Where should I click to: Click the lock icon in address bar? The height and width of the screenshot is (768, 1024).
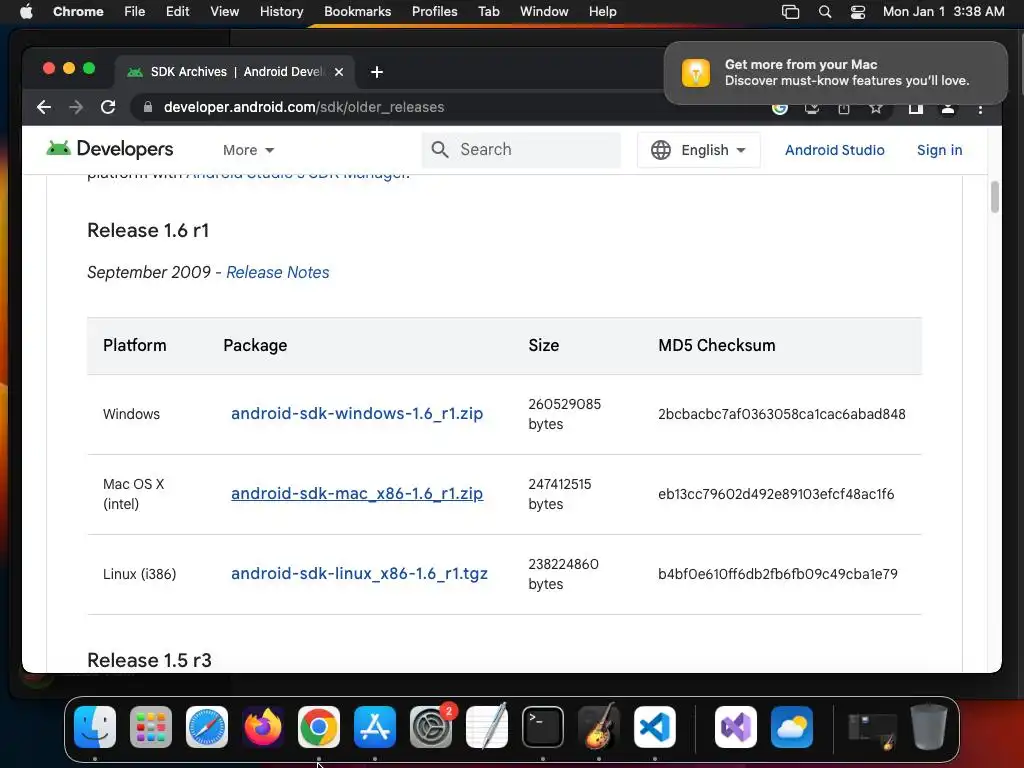pos(148,107)
